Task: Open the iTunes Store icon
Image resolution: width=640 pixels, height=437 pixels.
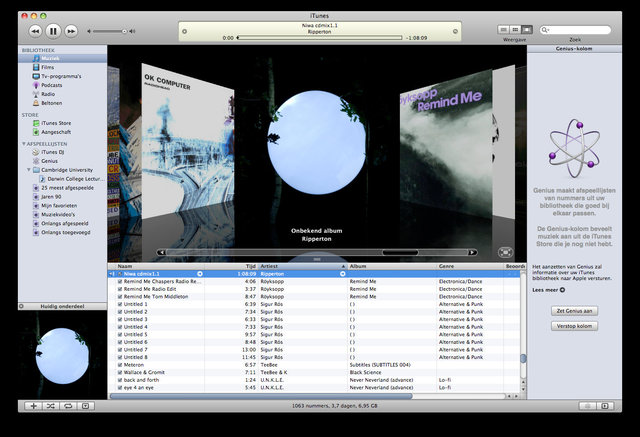Action: [x=36, y=123]
